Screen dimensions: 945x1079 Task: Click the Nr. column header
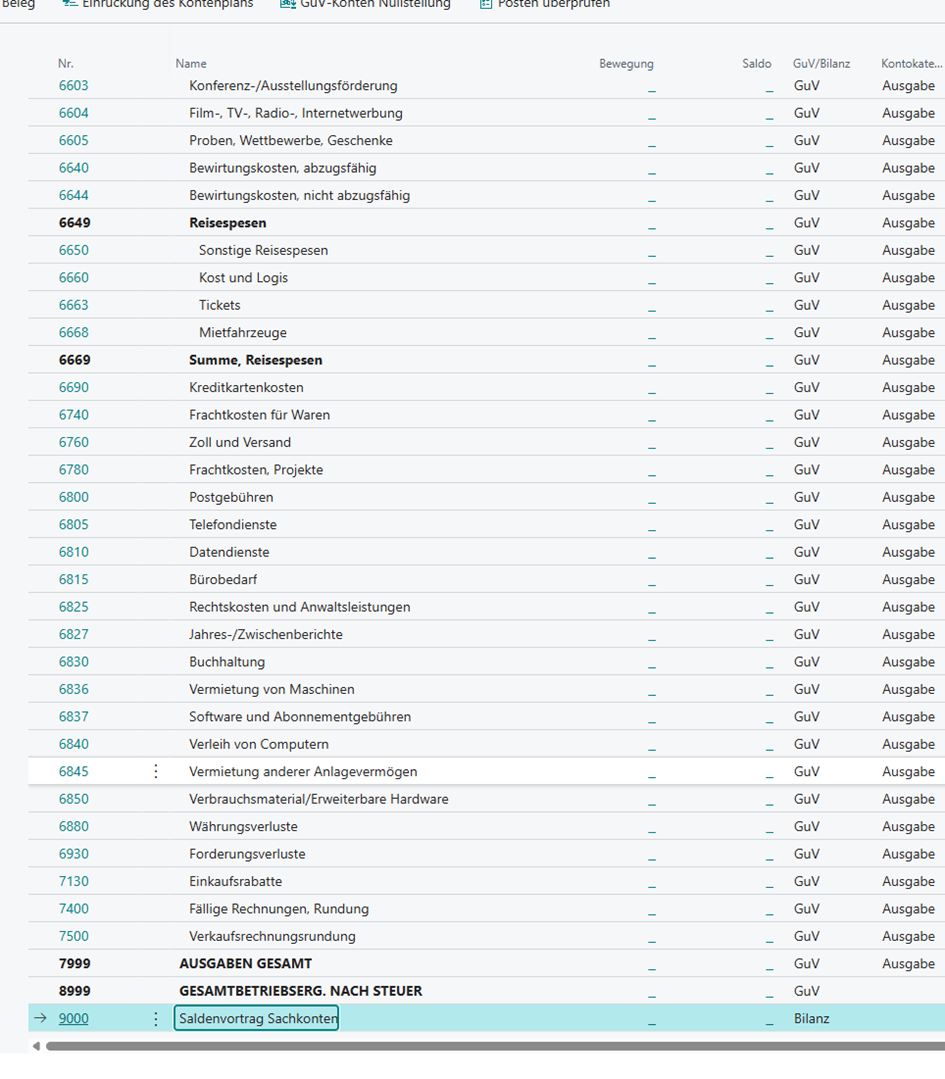coord(66,63)
